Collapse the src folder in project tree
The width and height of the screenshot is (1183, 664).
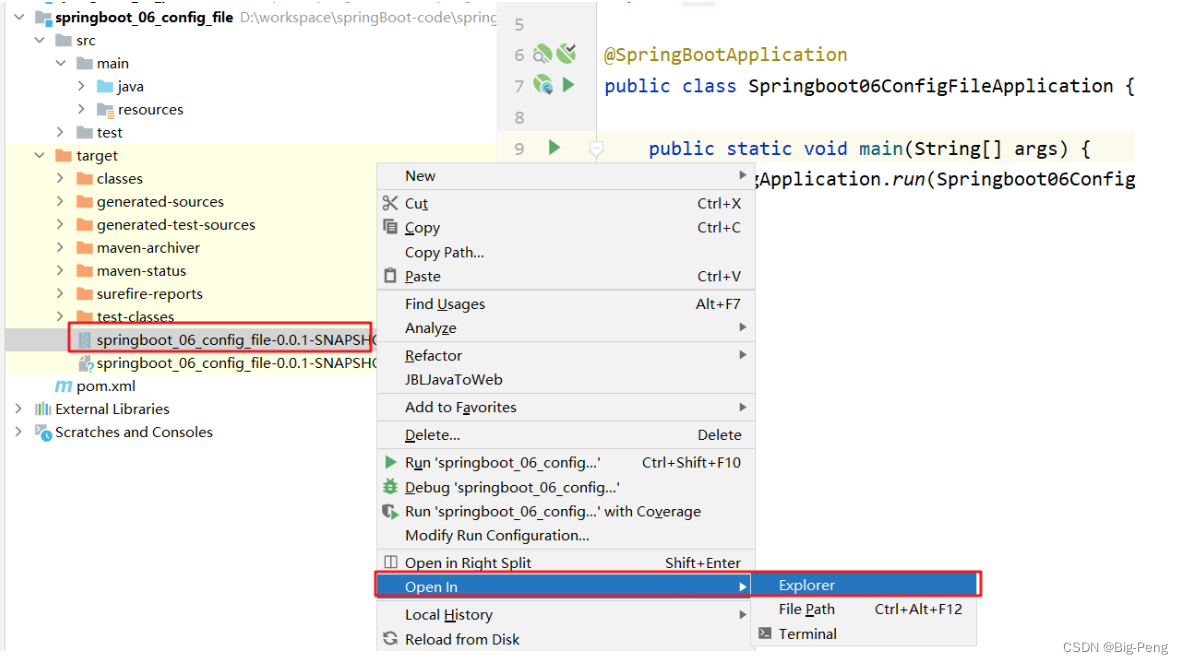[x=38, y=40]
